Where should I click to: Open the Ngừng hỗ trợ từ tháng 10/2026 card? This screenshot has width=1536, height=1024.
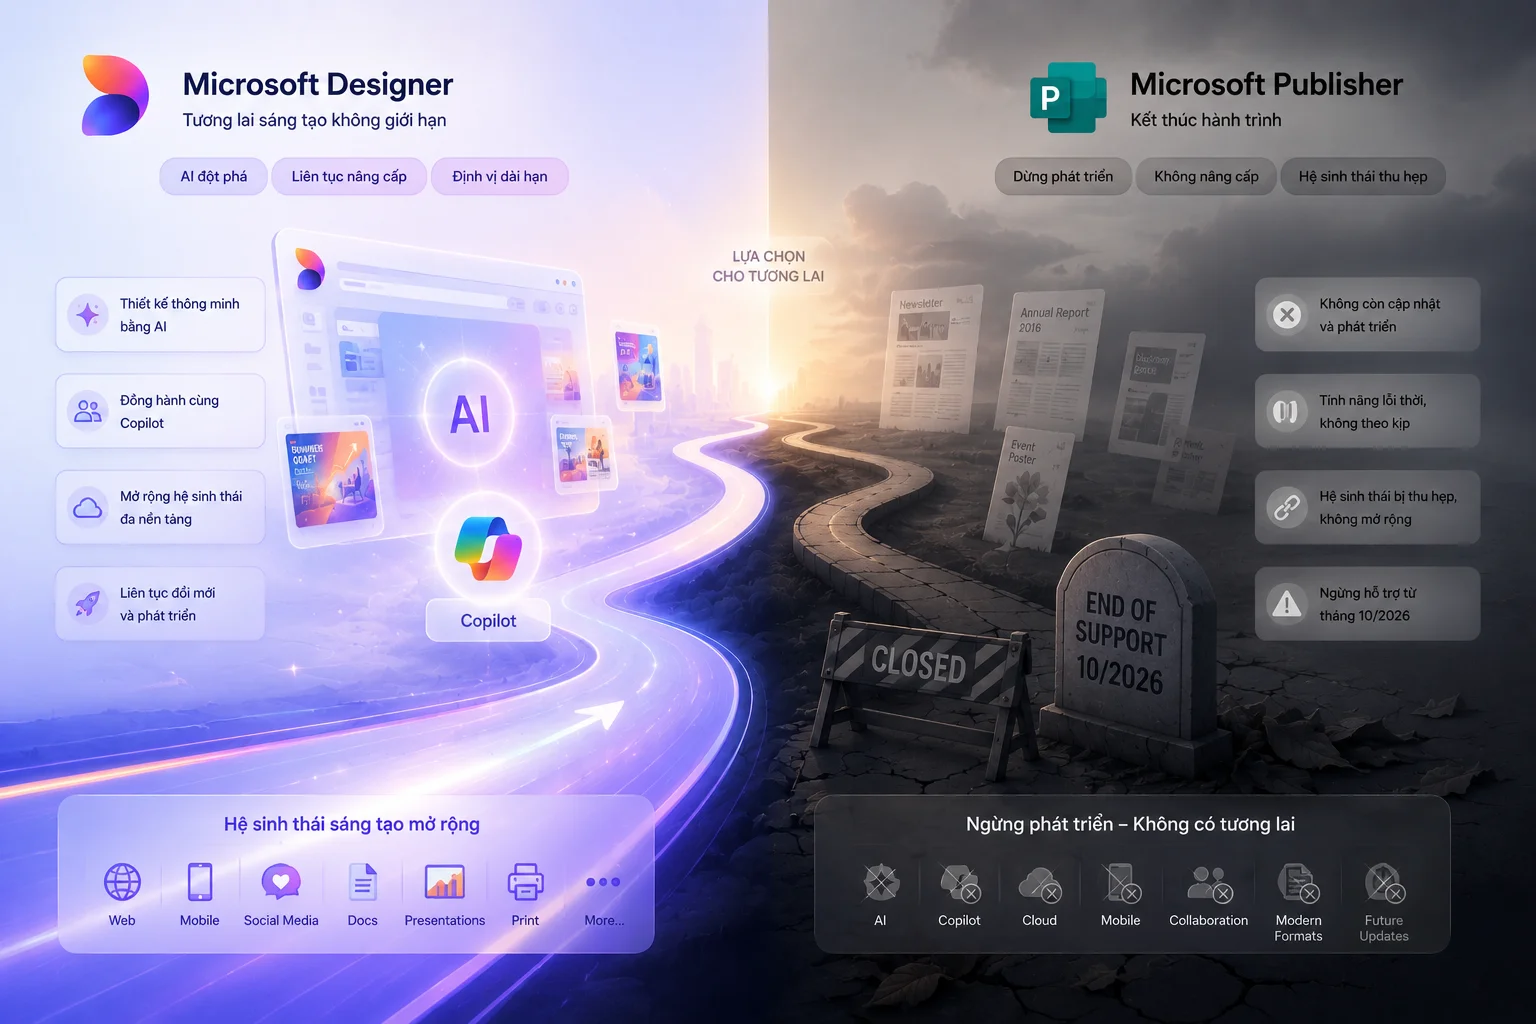1367,603
